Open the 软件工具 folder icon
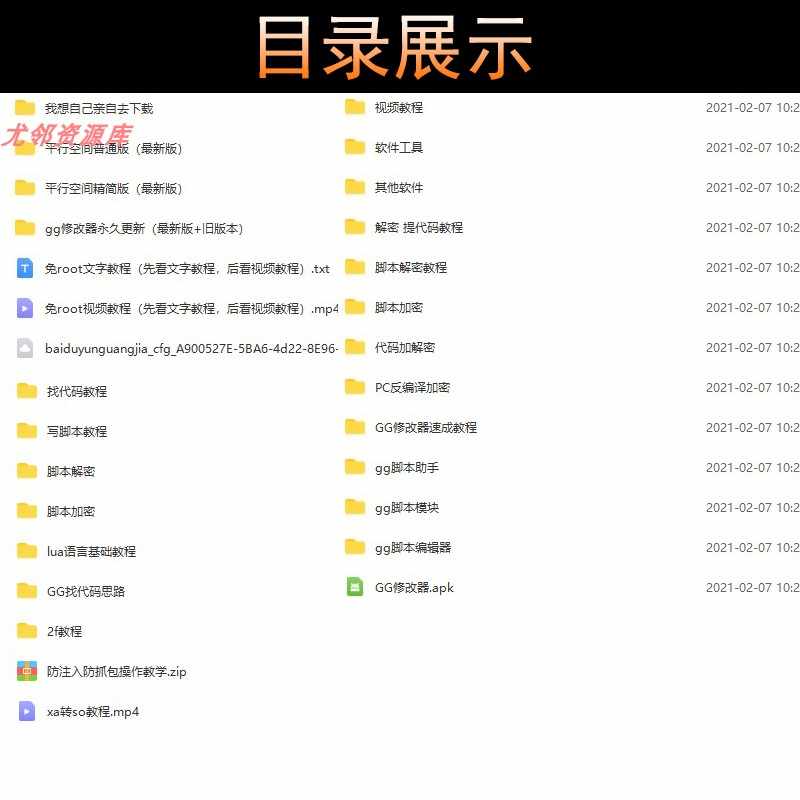 coord(354,147)
